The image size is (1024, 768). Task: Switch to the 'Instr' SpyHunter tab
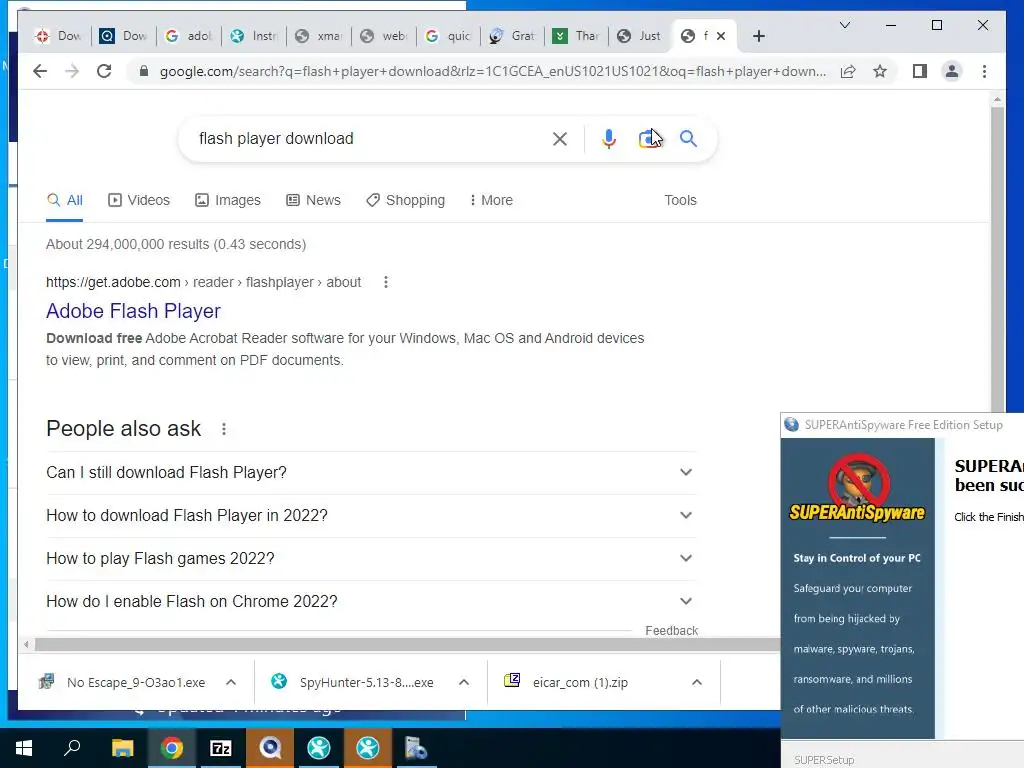[254, 36]
